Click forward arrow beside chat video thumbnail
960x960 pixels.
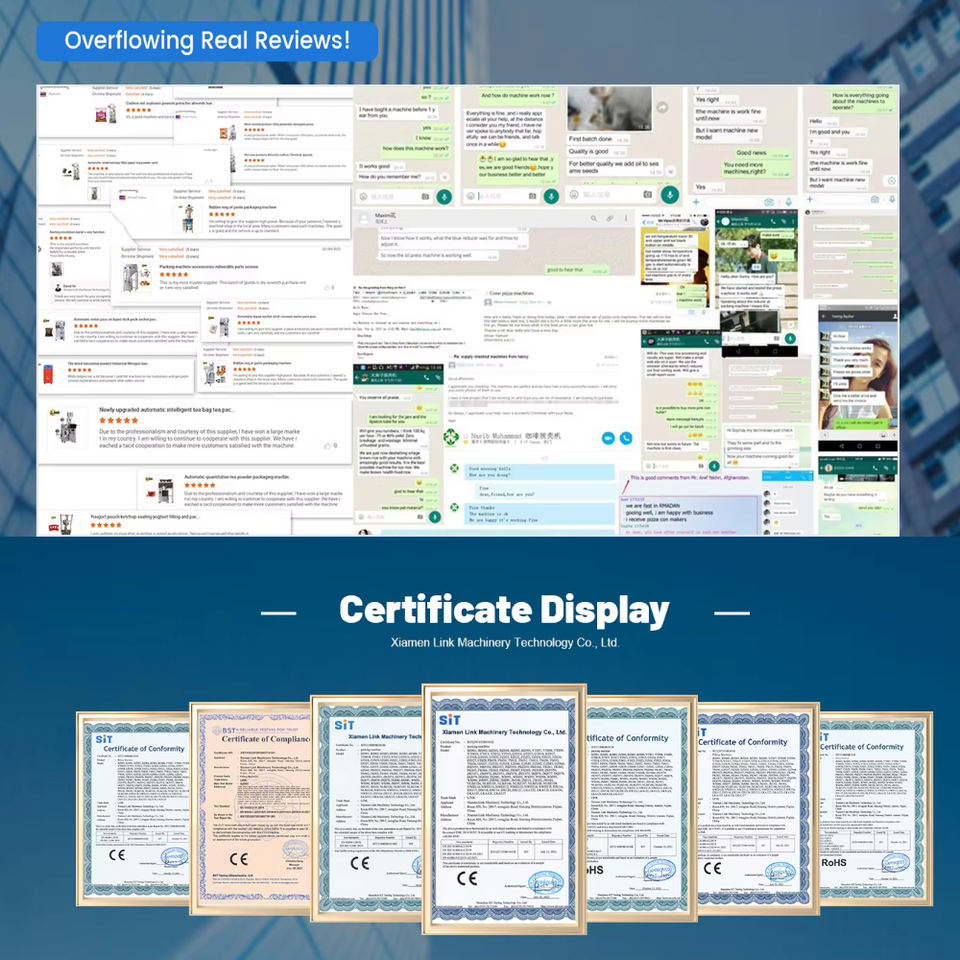[x=662, y=108]
